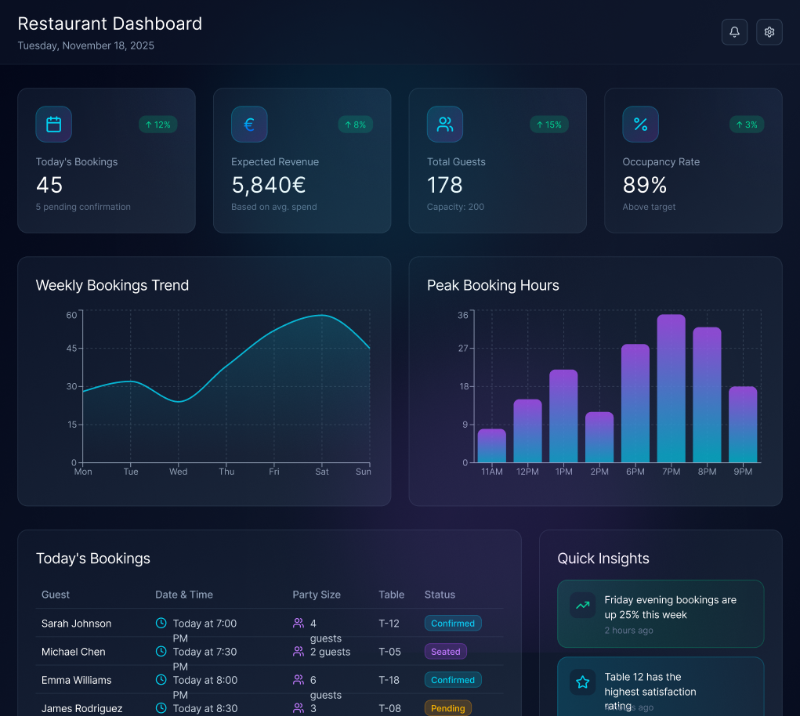The image size is (800, 716).
Task: Click the Party Size column header
Action: pos(316,594)
